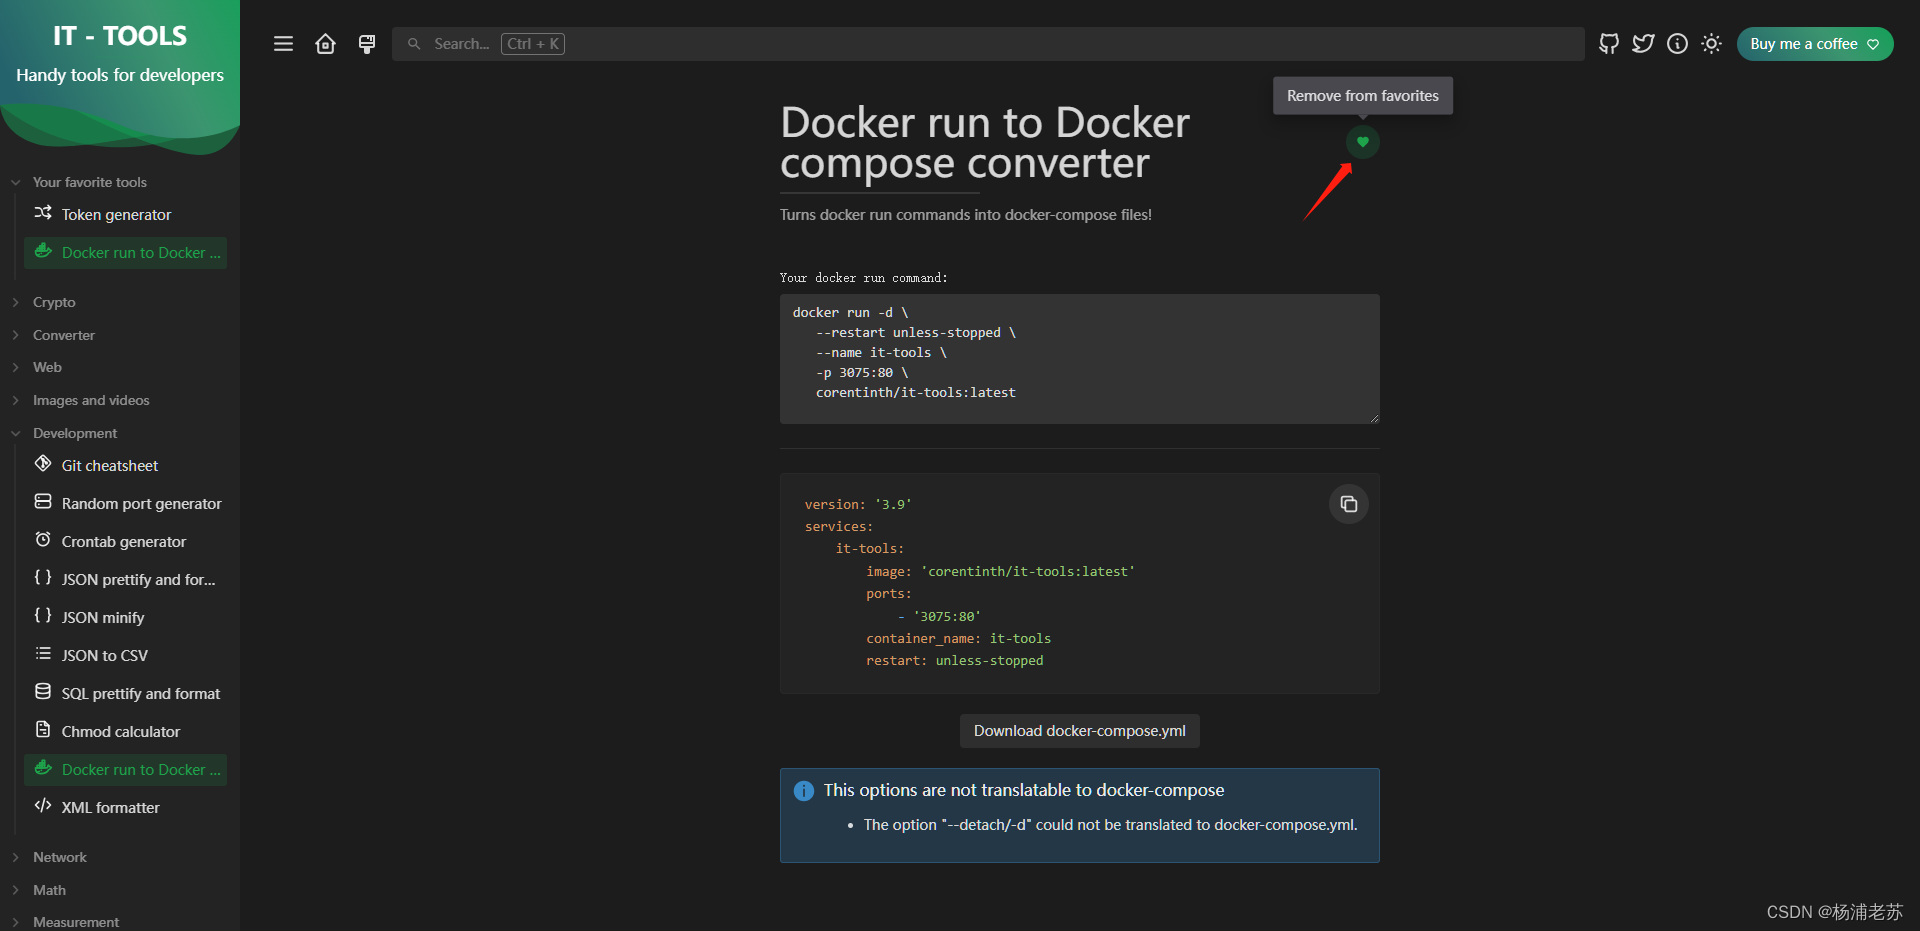Click 'Your docker run command:' label

(x=864, y=278)
